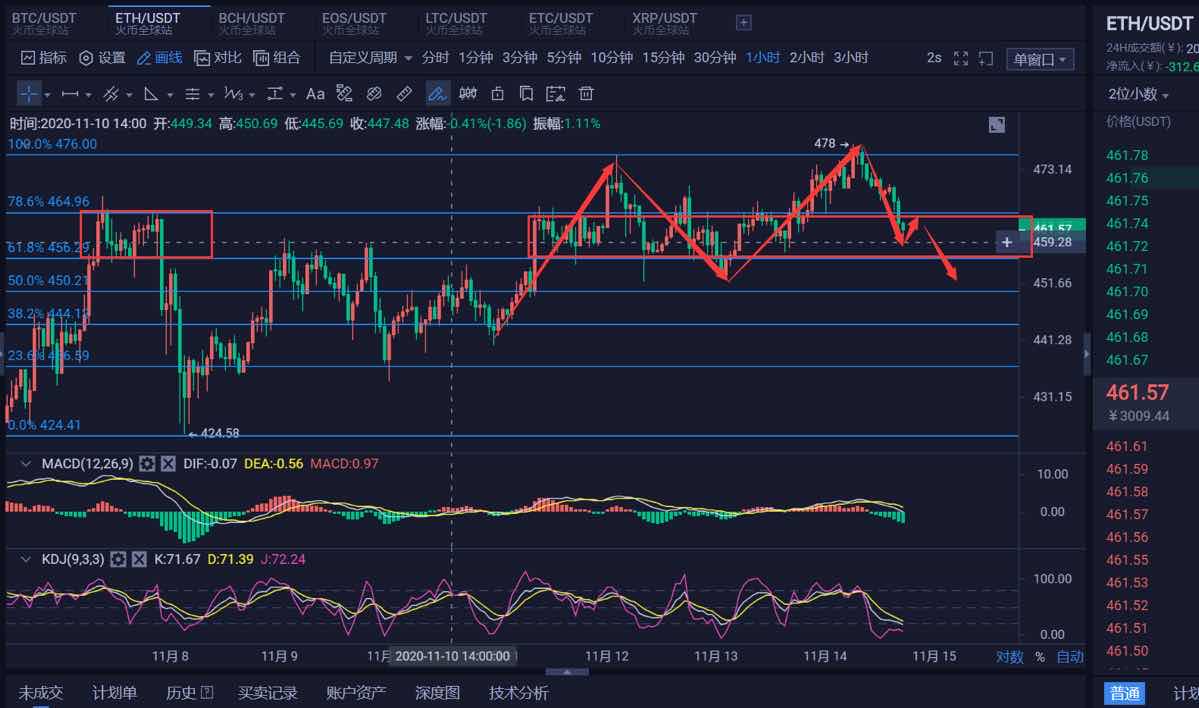Open the 技术分析 tab at bottom

pyautogui.click(x=518, y=692)
